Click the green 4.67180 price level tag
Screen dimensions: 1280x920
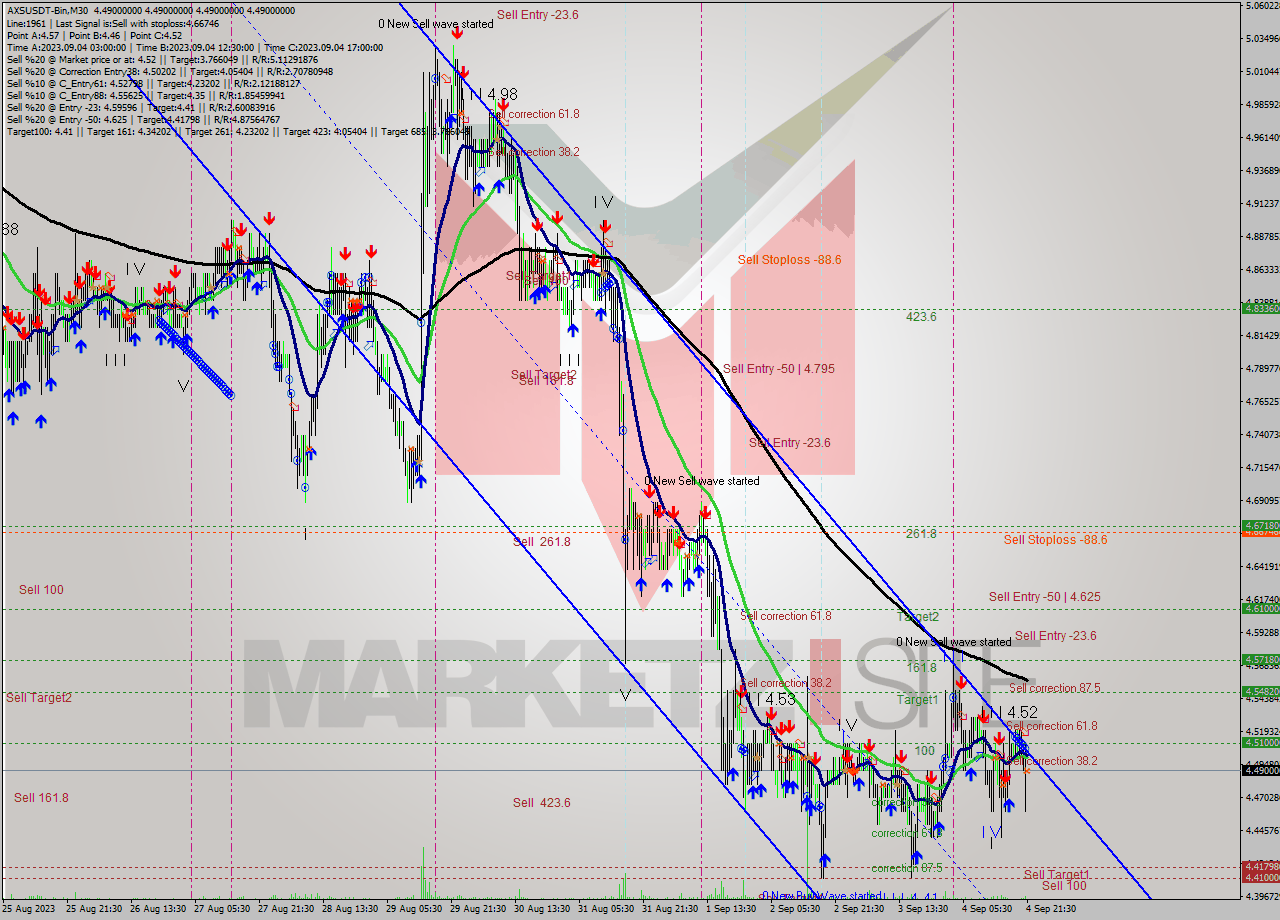click(1260, 524)
